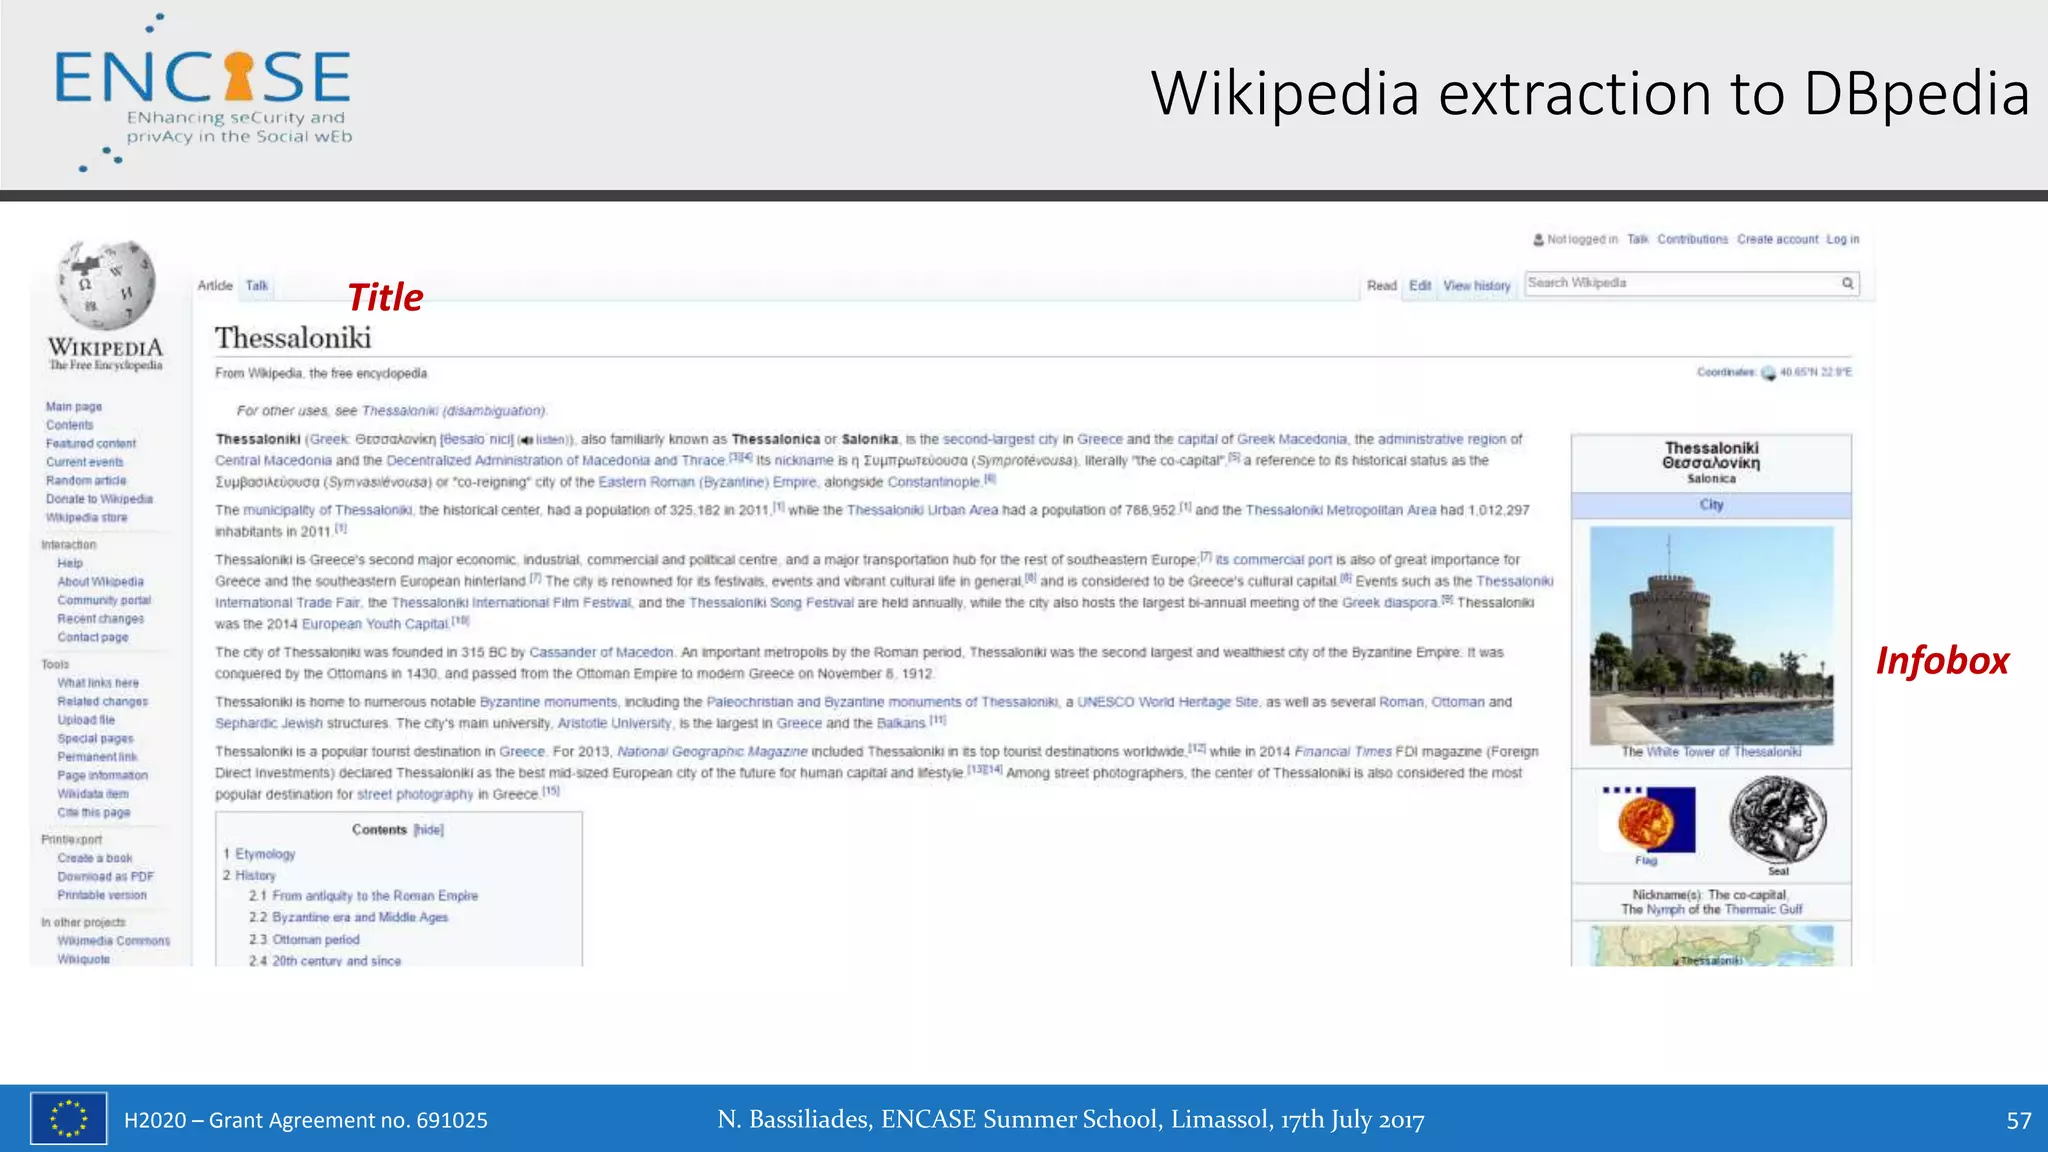Open the View history tab
The height and width of the screenshot is (1152, 2048).
[1476, 286]
